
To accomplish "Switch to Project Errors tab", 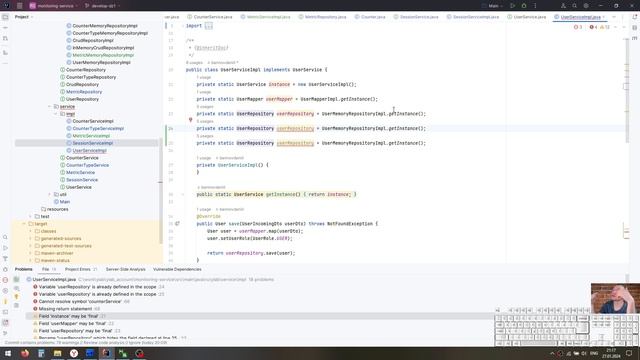I will 81,269.
